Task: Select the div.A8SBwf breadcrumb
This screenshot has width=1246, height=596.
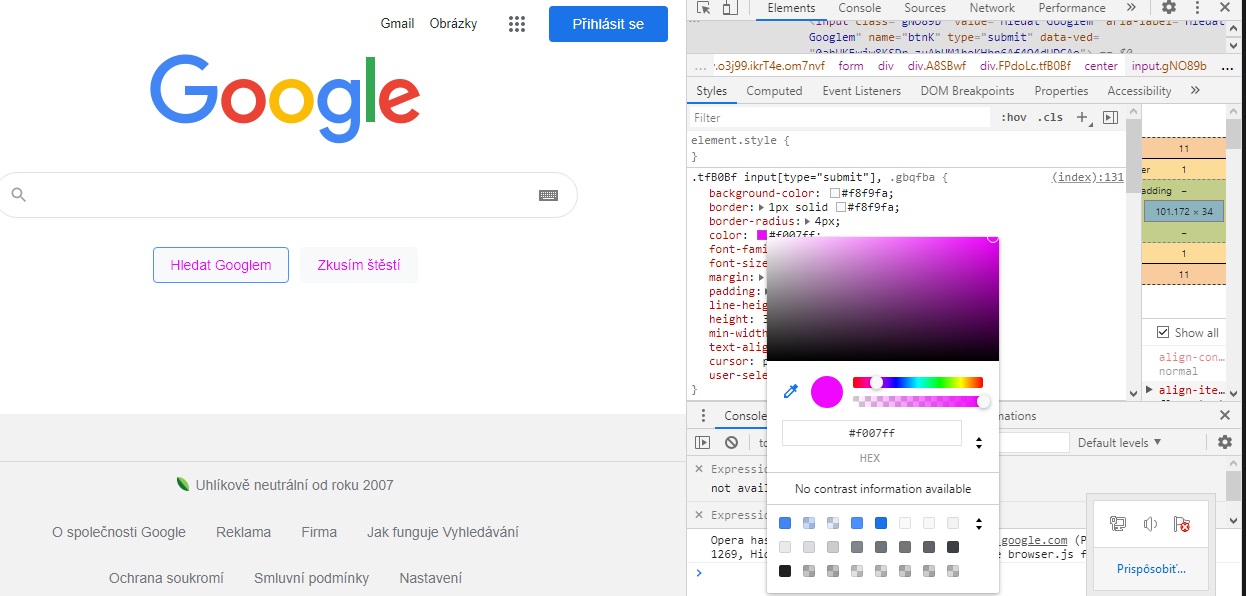Action: 937,66
